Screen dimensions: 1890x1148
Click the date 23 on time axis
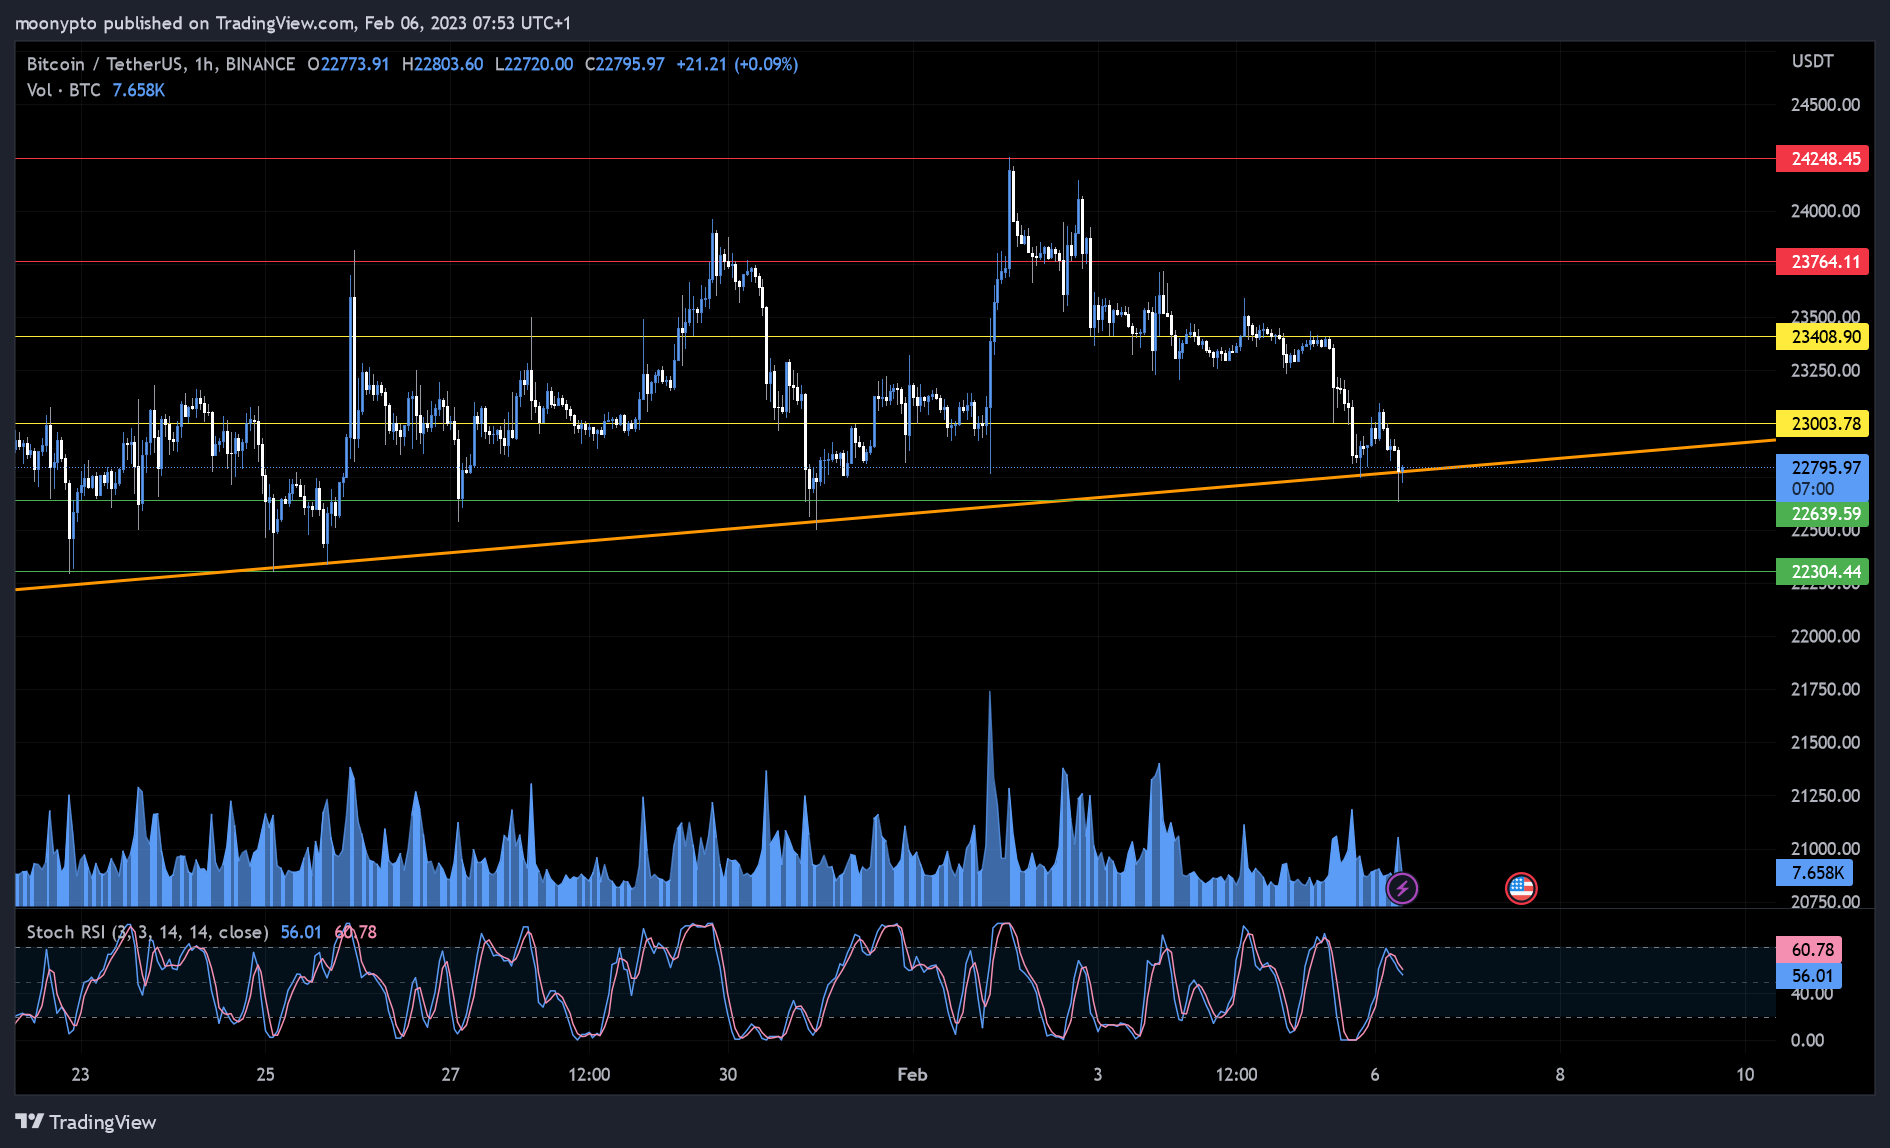click(80, 1075)
